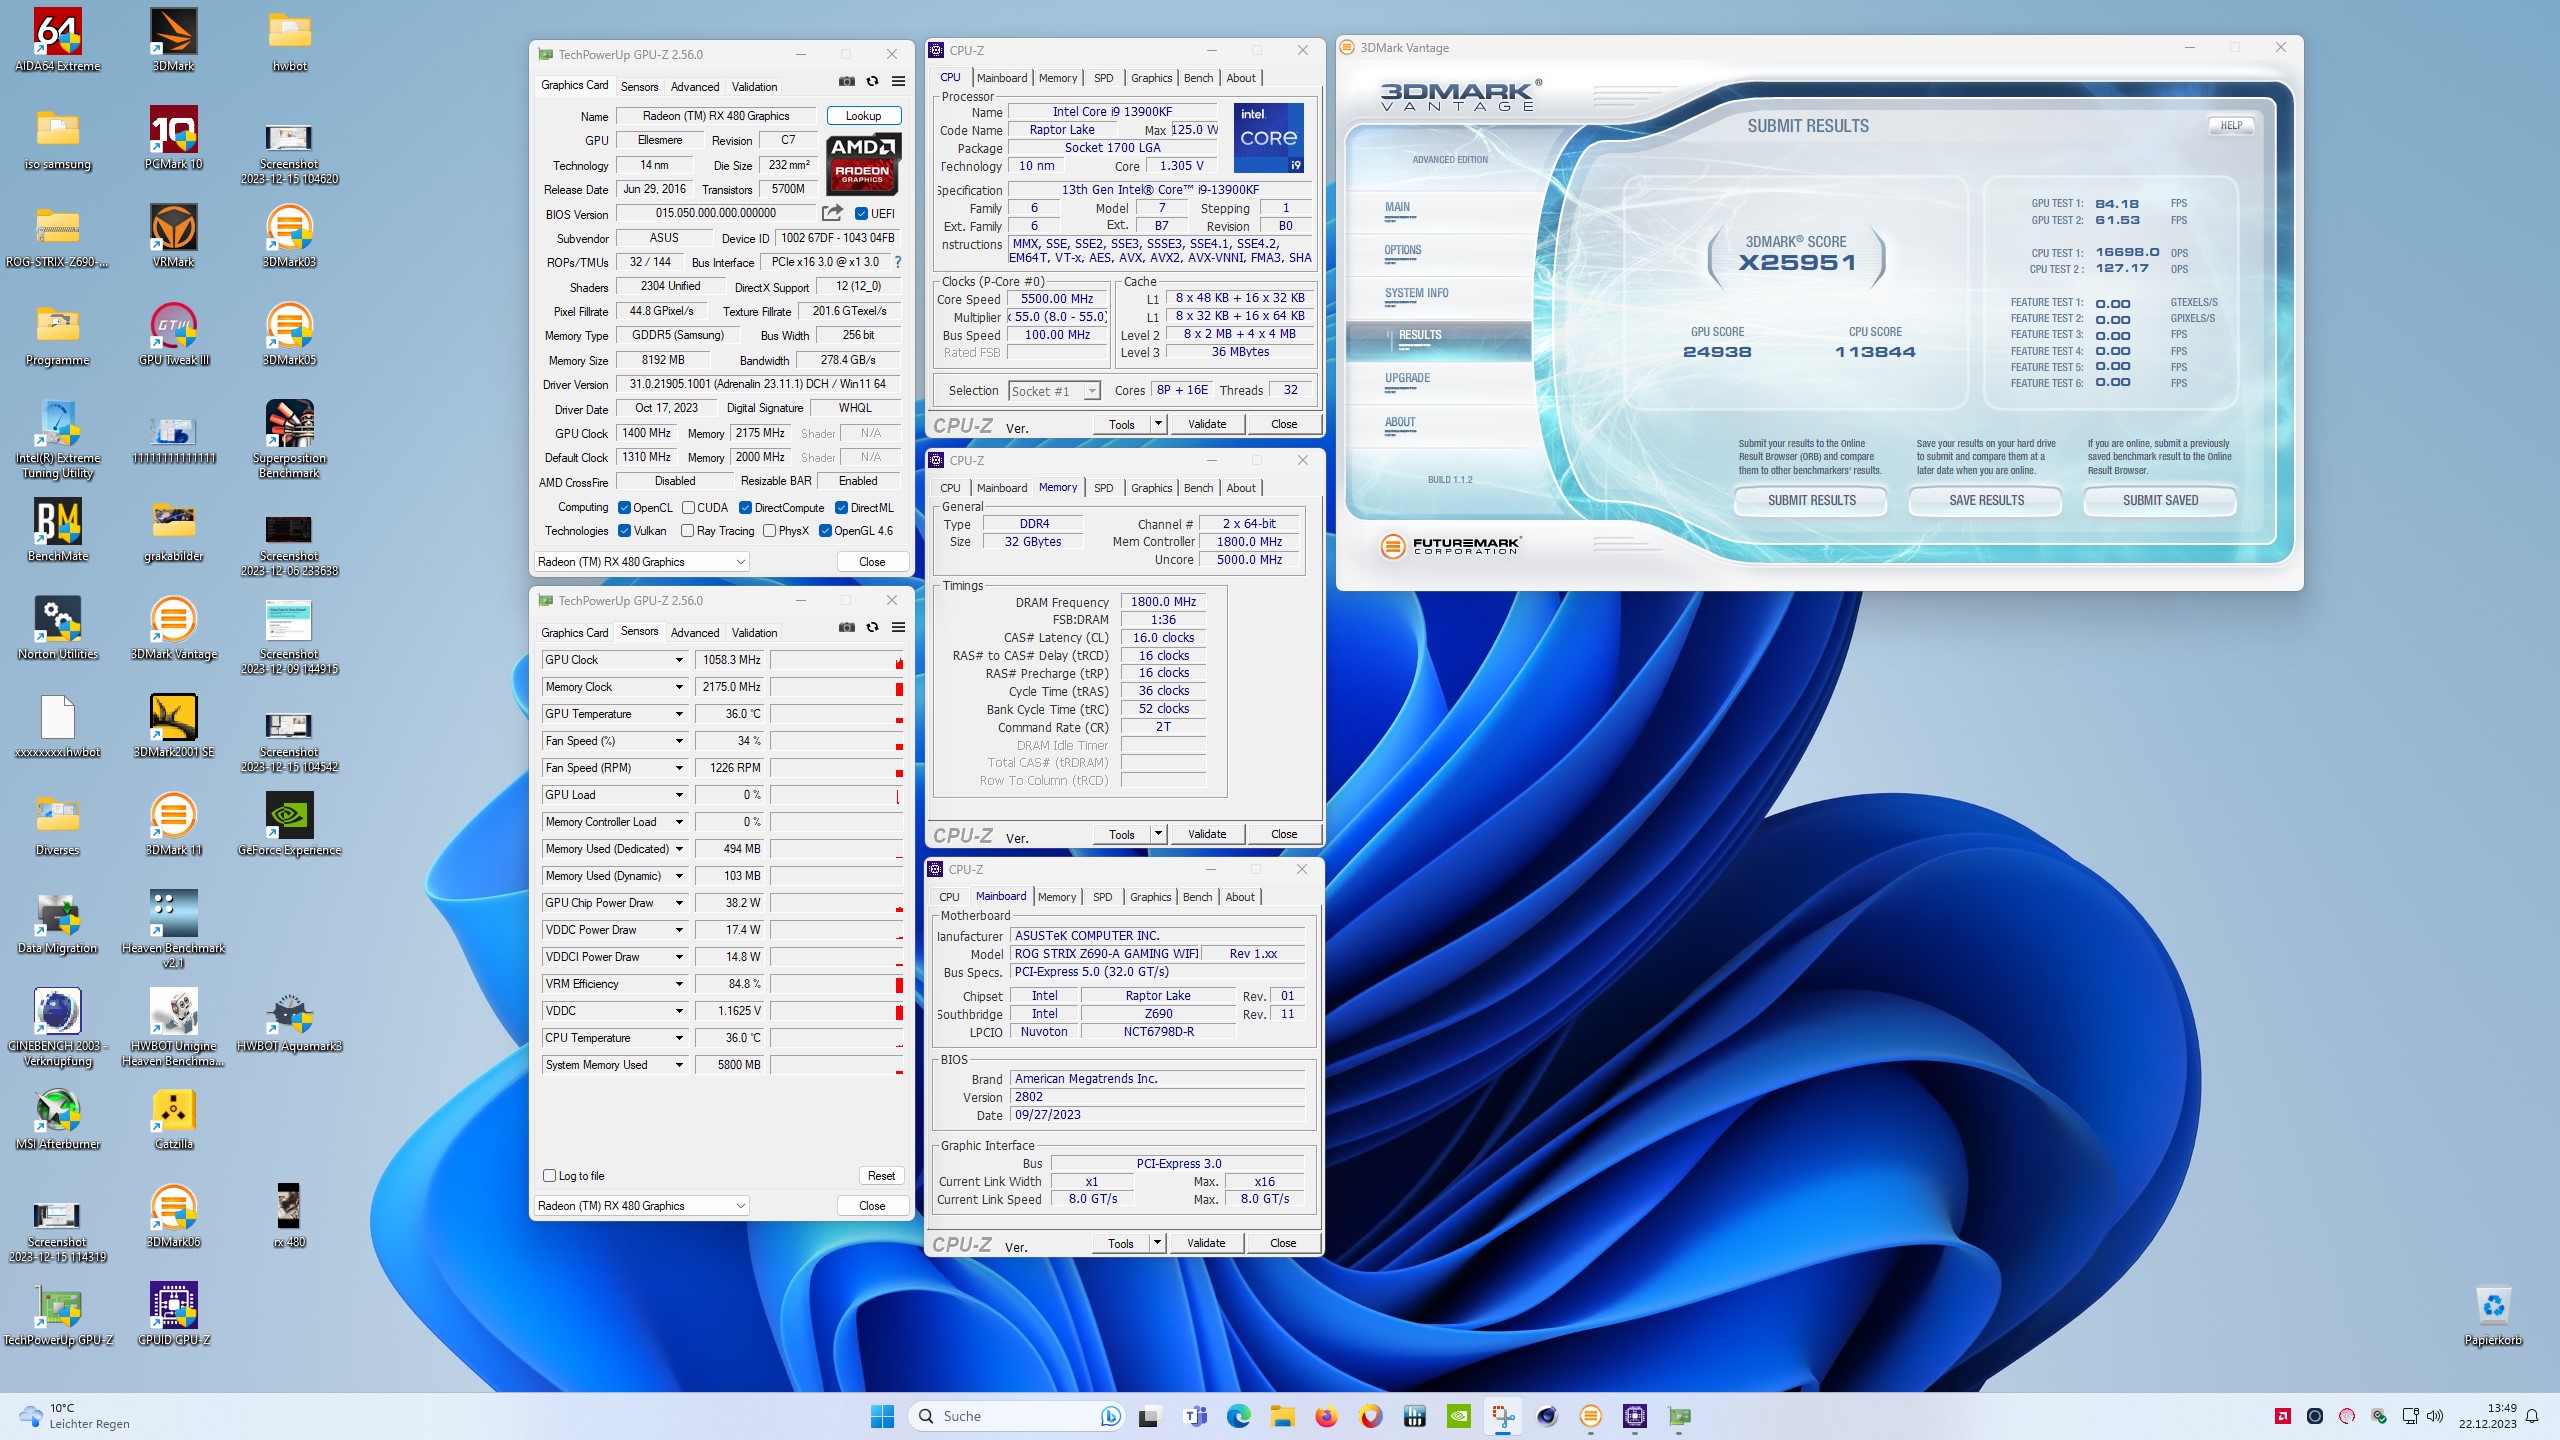
Task: Click Lookup button in GPU-Z
Action: 864,116
